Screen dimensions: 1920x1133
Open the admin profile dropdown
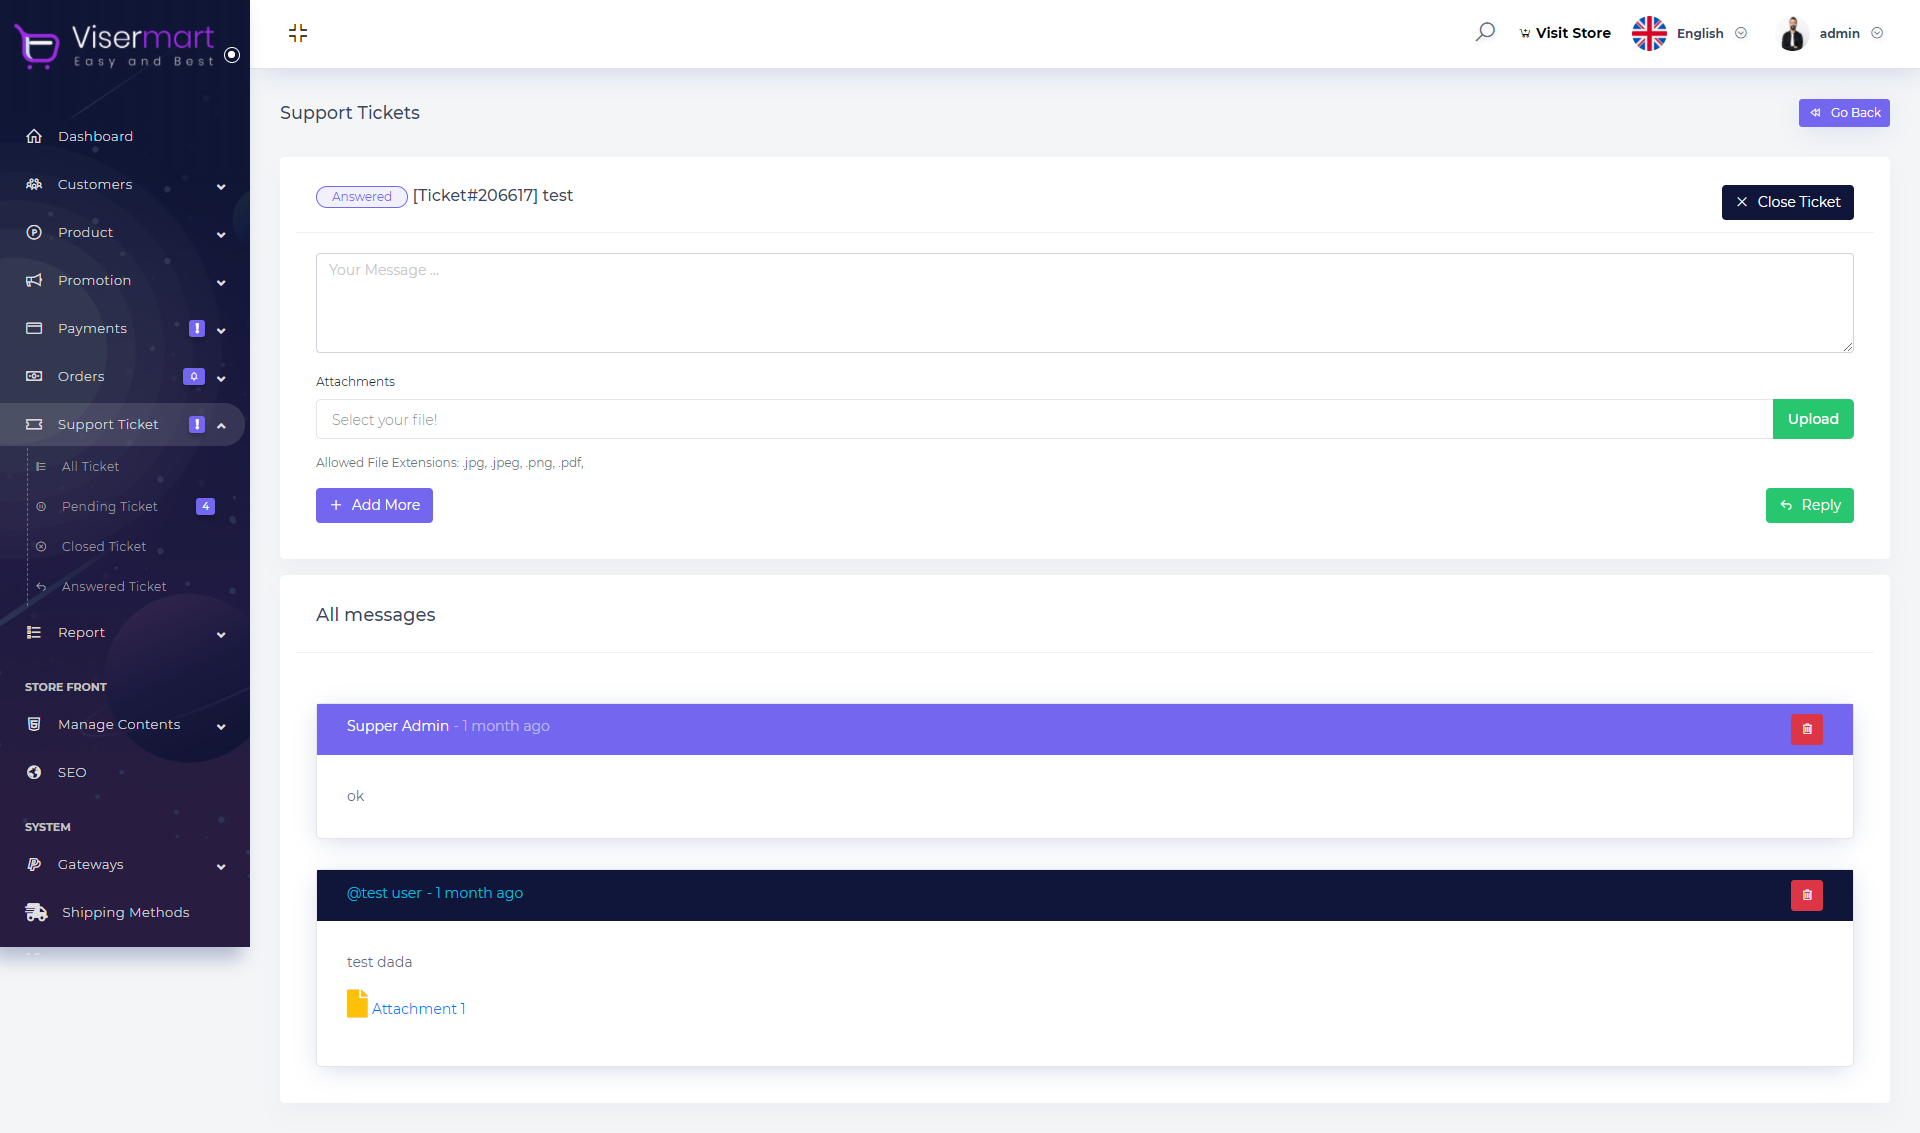tap(1839, 33)
